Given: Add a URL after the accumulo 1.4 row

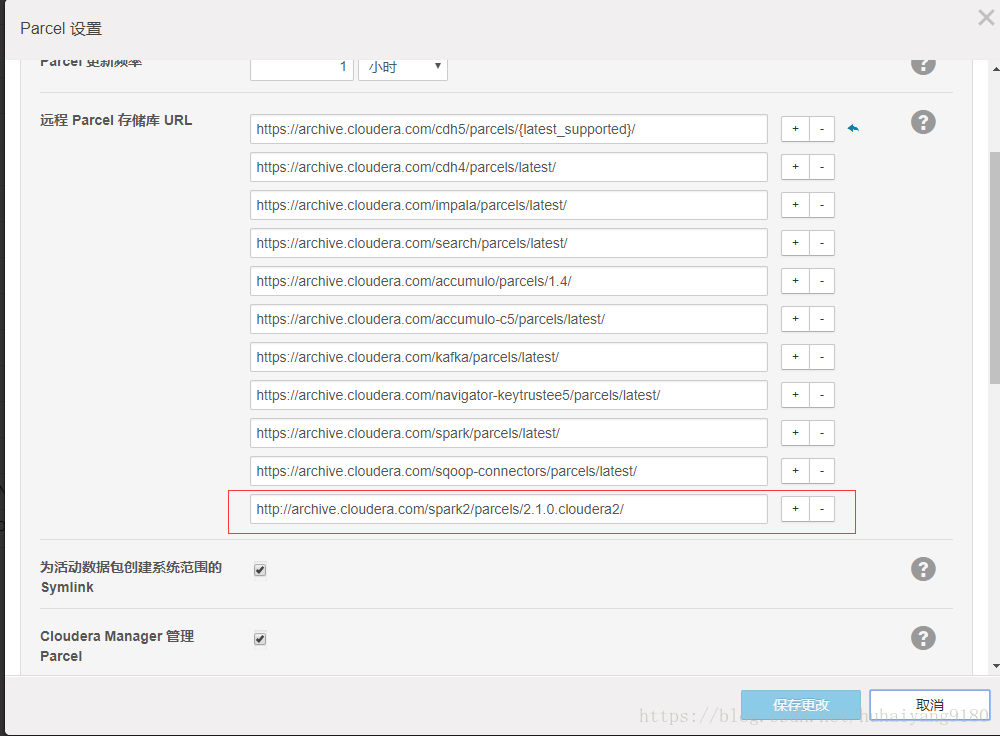Looking at the screenshot, I should coord(795,281).
